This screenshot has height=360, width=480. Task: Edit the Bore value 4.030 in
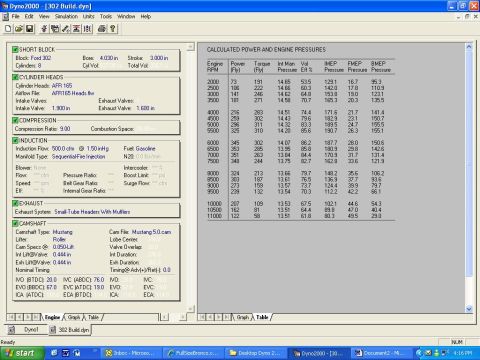[x=109, y=58]
